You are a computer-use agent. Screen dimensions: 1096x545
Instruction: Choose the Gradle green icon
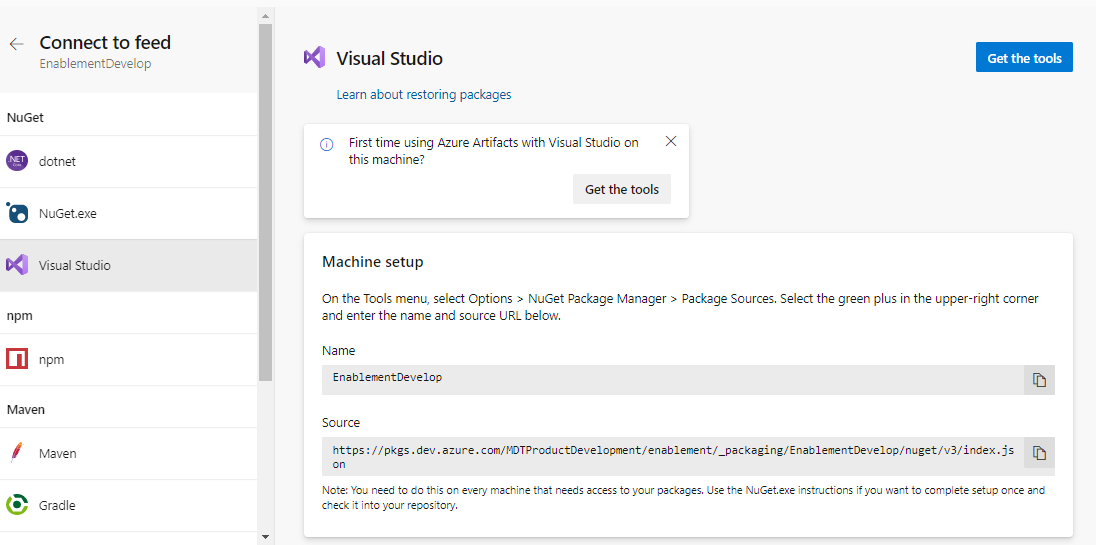point(17,505)
